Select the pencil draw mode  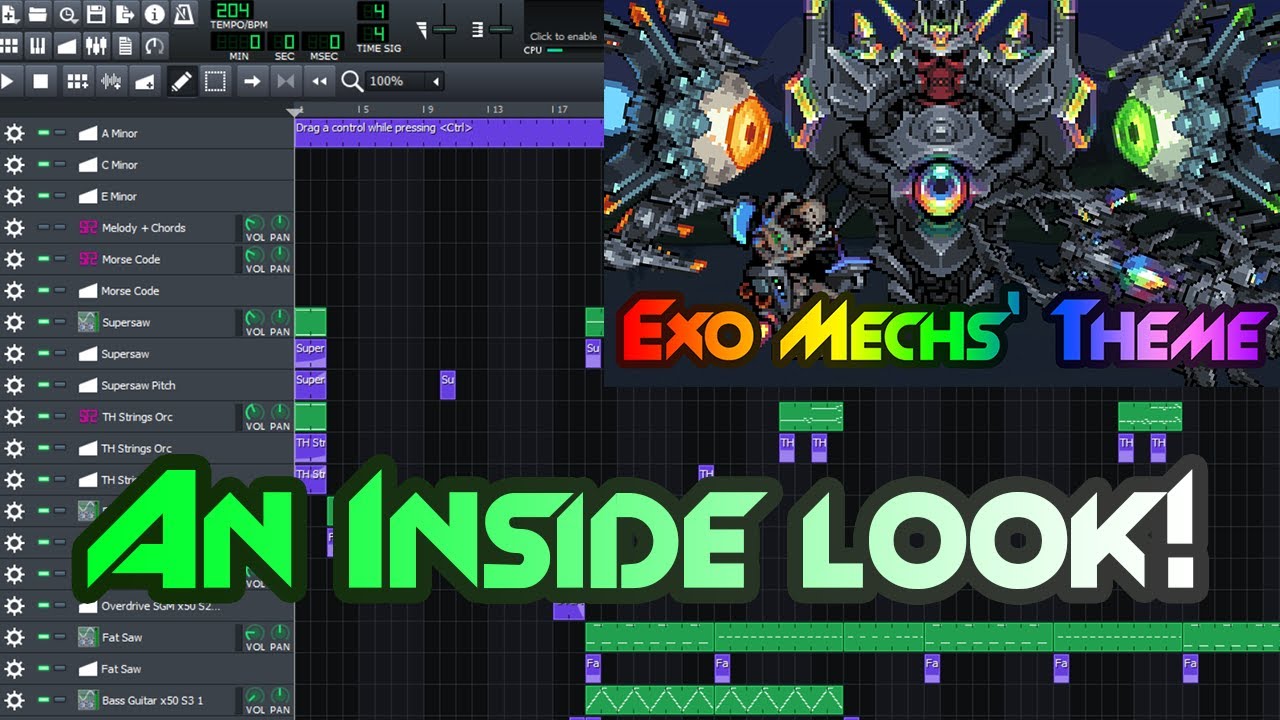click(181, 81)
